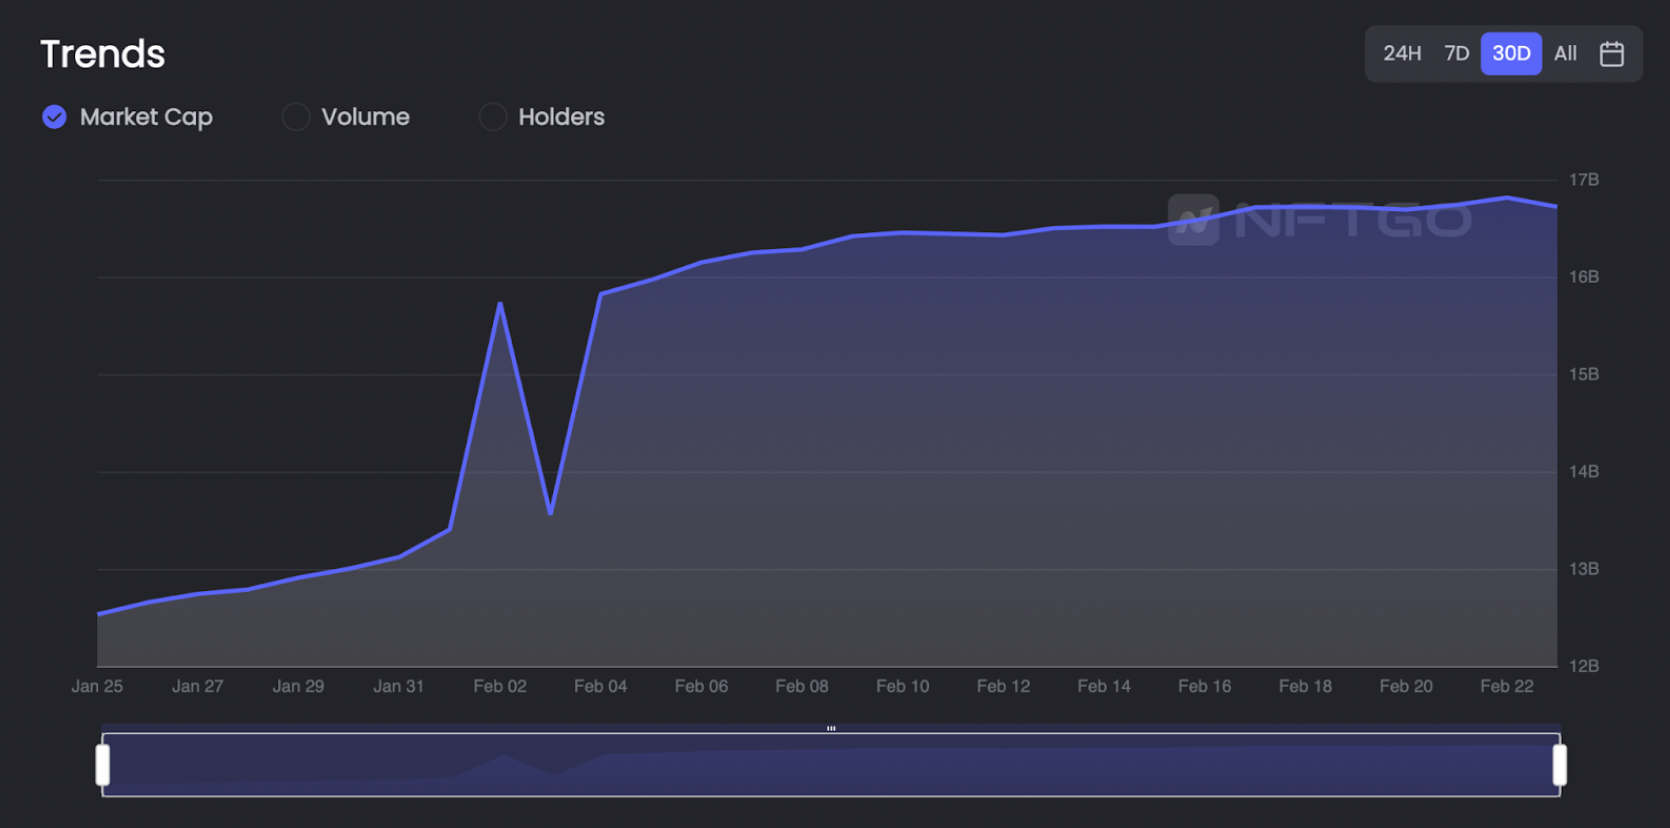Open the calendar date picker icon
This screenshot has width=1670, height=828.
[1611, 54]
